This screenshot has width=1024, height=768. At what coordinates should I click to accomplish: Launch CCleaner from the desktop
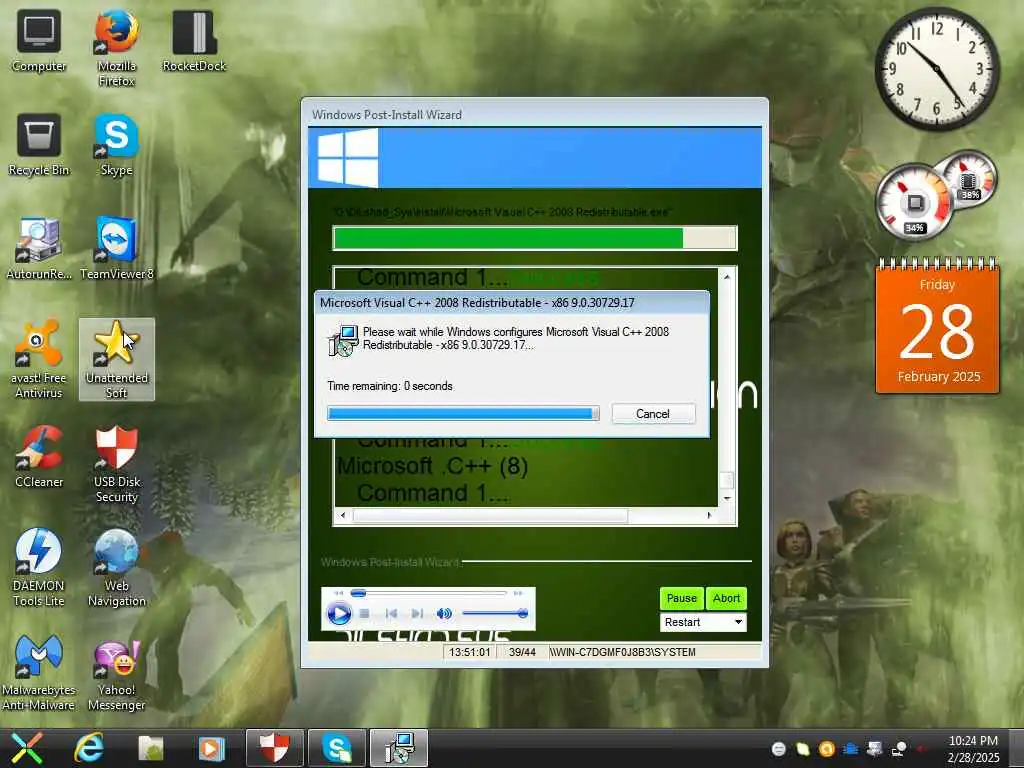[x=39, y=456]
